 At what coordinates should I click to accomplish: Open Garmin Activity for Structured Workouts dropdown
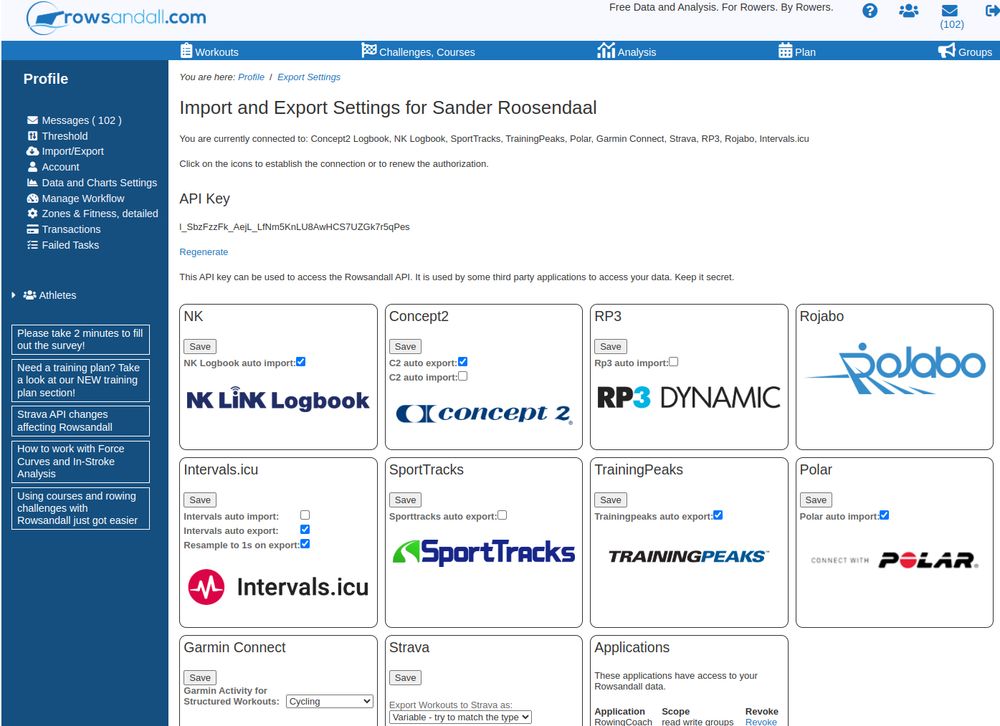pos(329,701)
